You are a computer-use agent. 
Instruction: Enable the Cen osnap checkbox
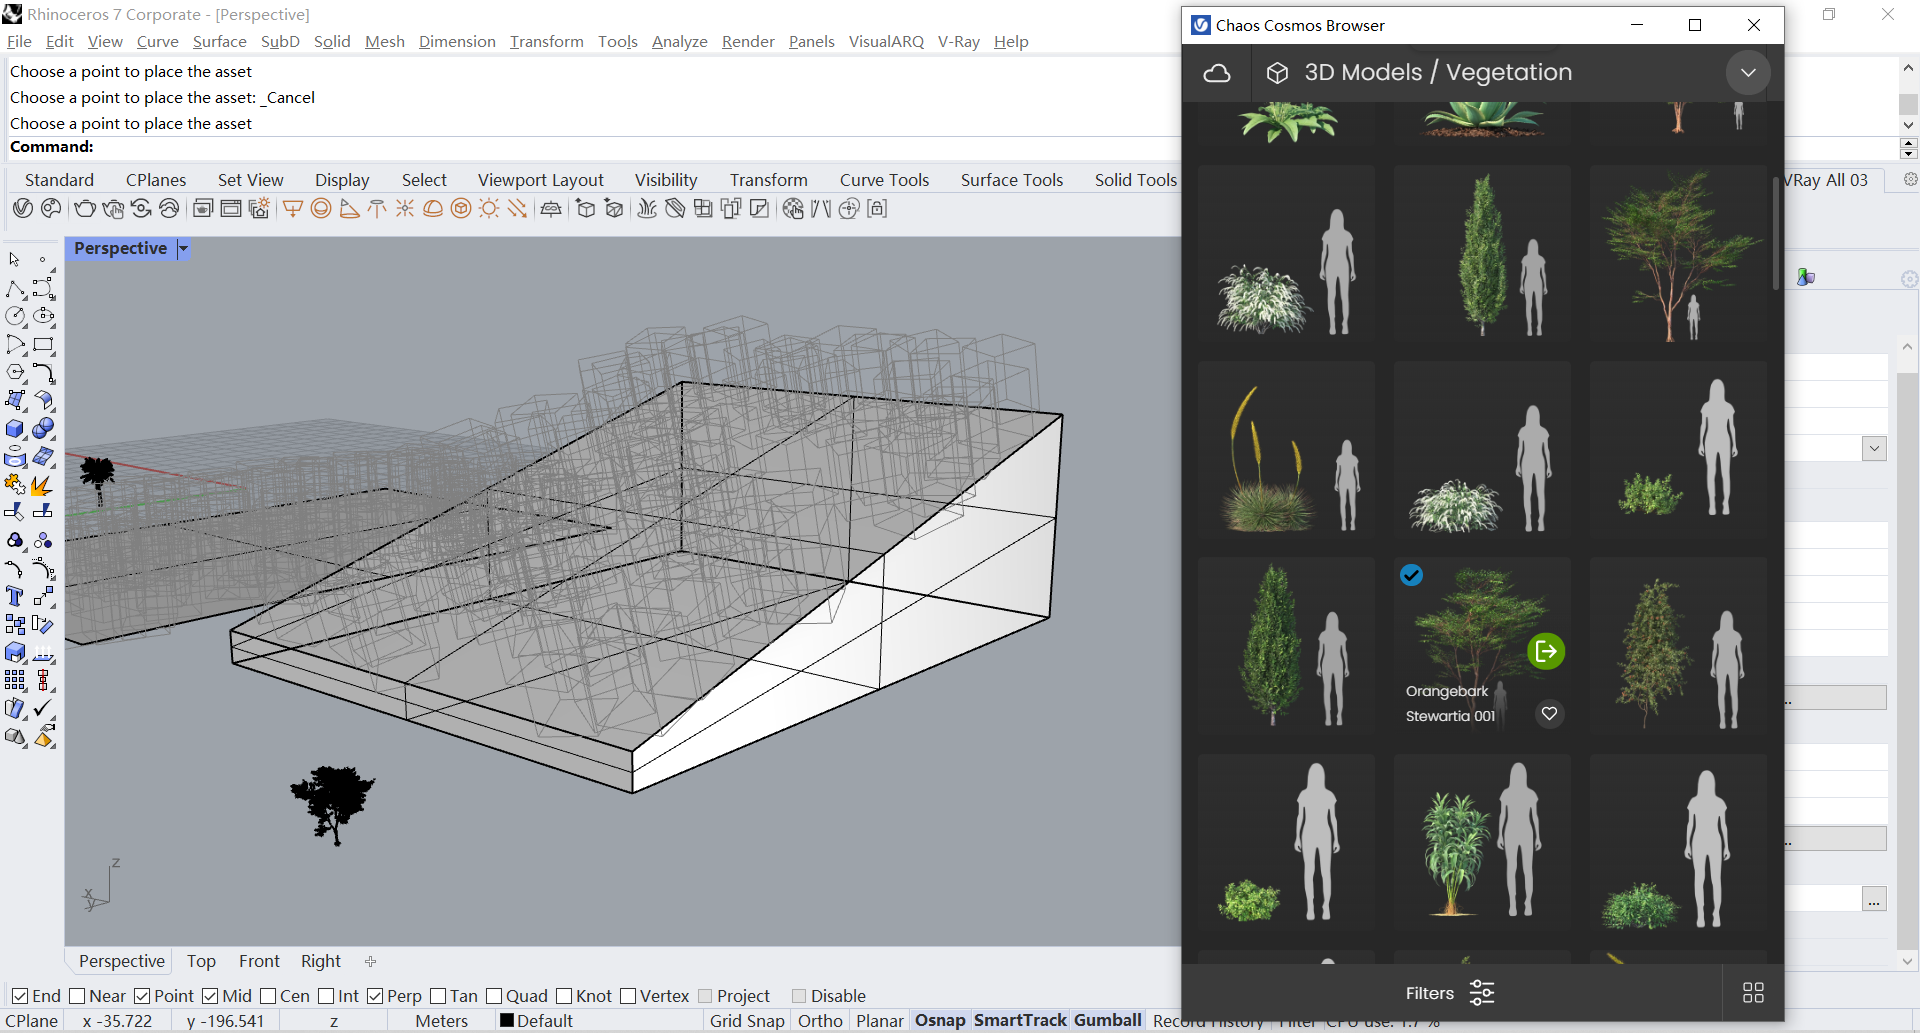pyautogui.click(x=268, y=996)
